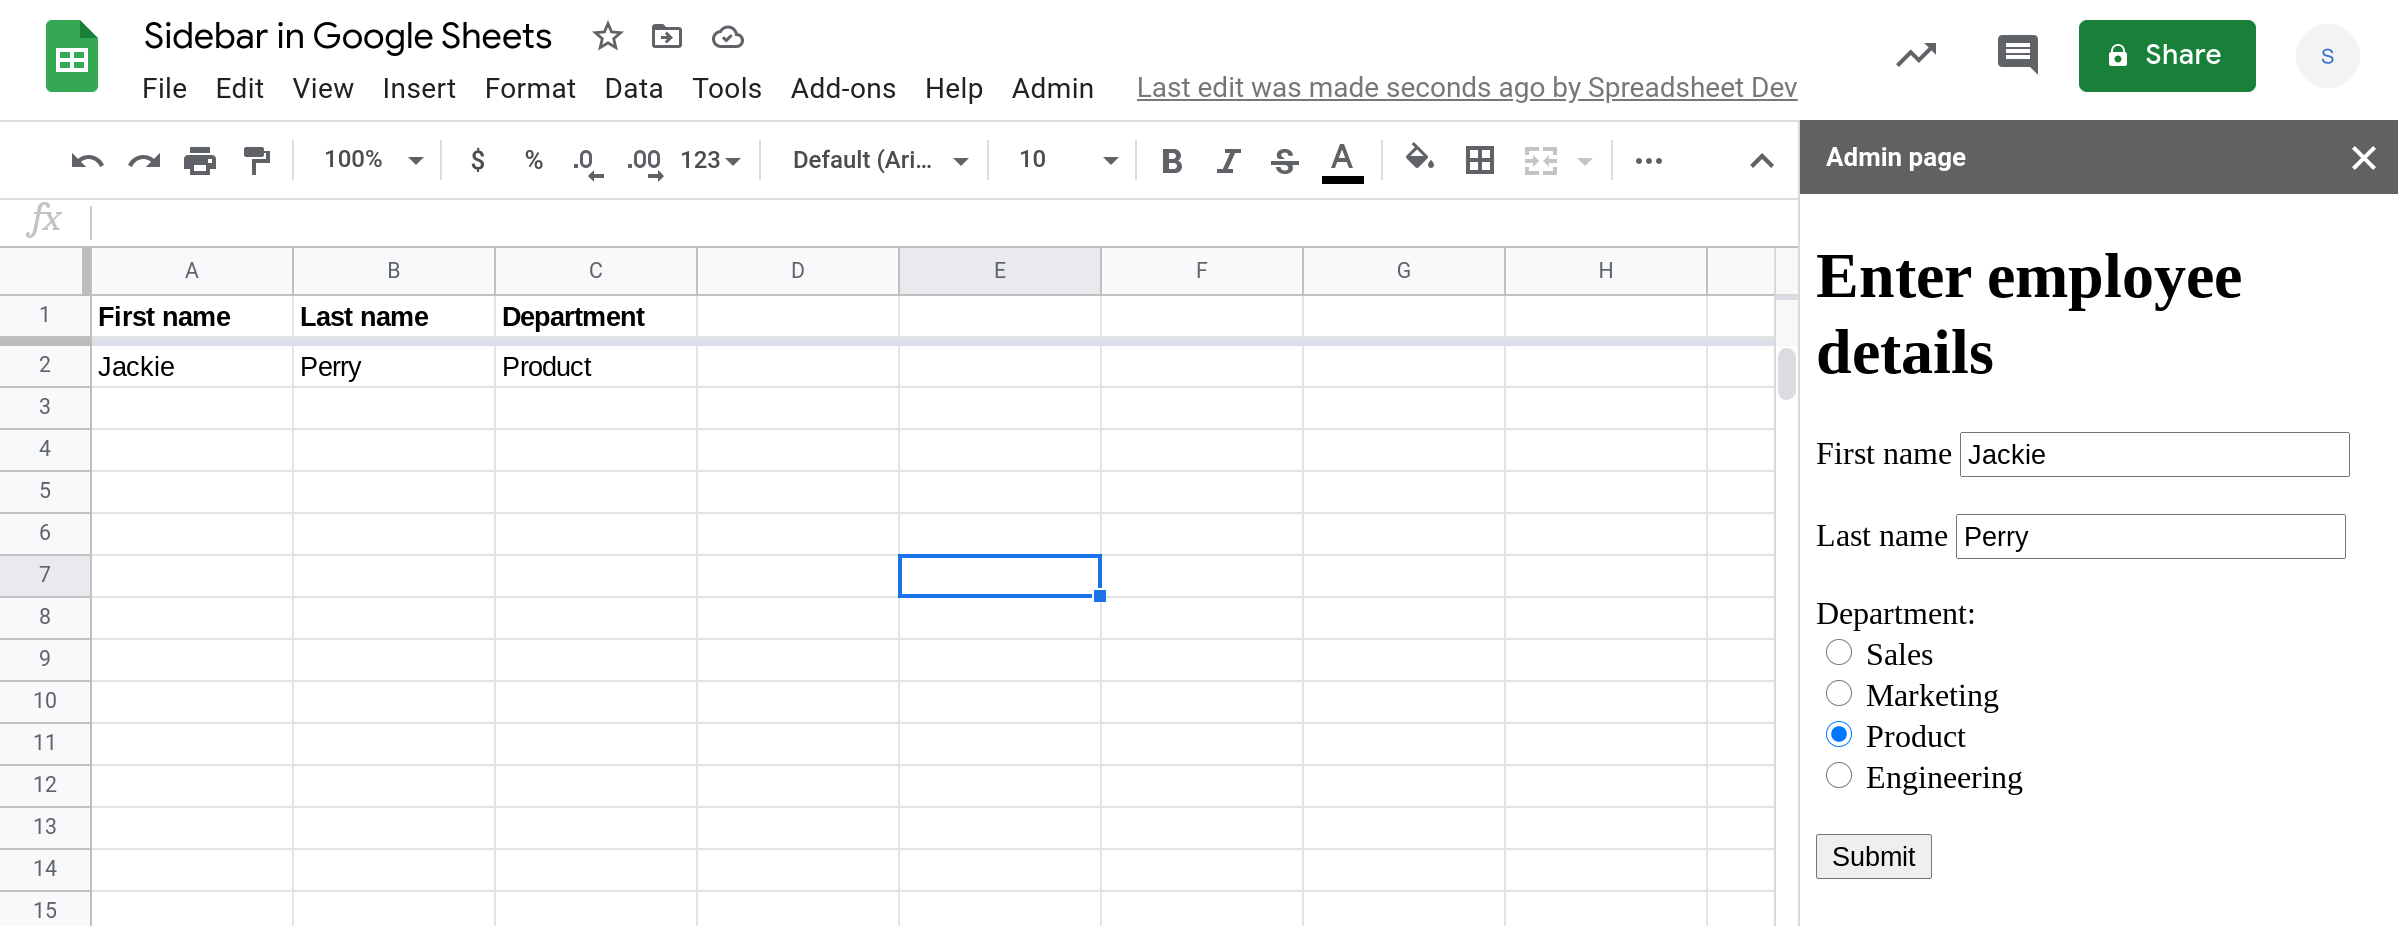Screen dimensions: 2398x926
Task: Increase decimal places
Action: 645,162
